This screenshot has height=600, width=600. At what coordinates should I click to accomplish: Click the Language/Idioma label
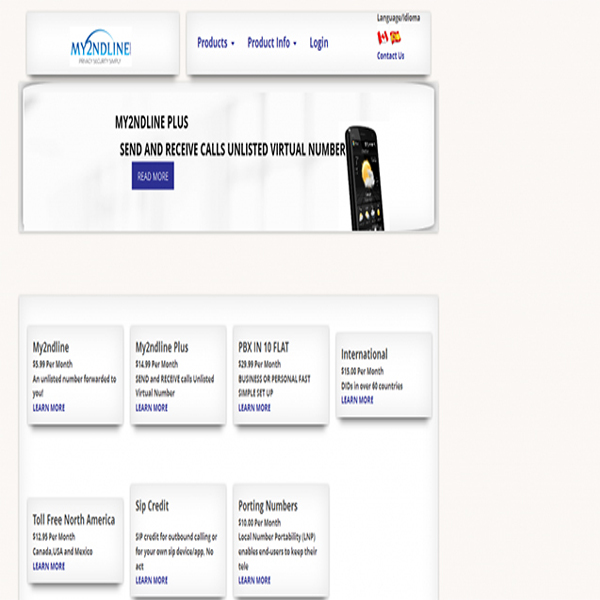tap(398, 18)
